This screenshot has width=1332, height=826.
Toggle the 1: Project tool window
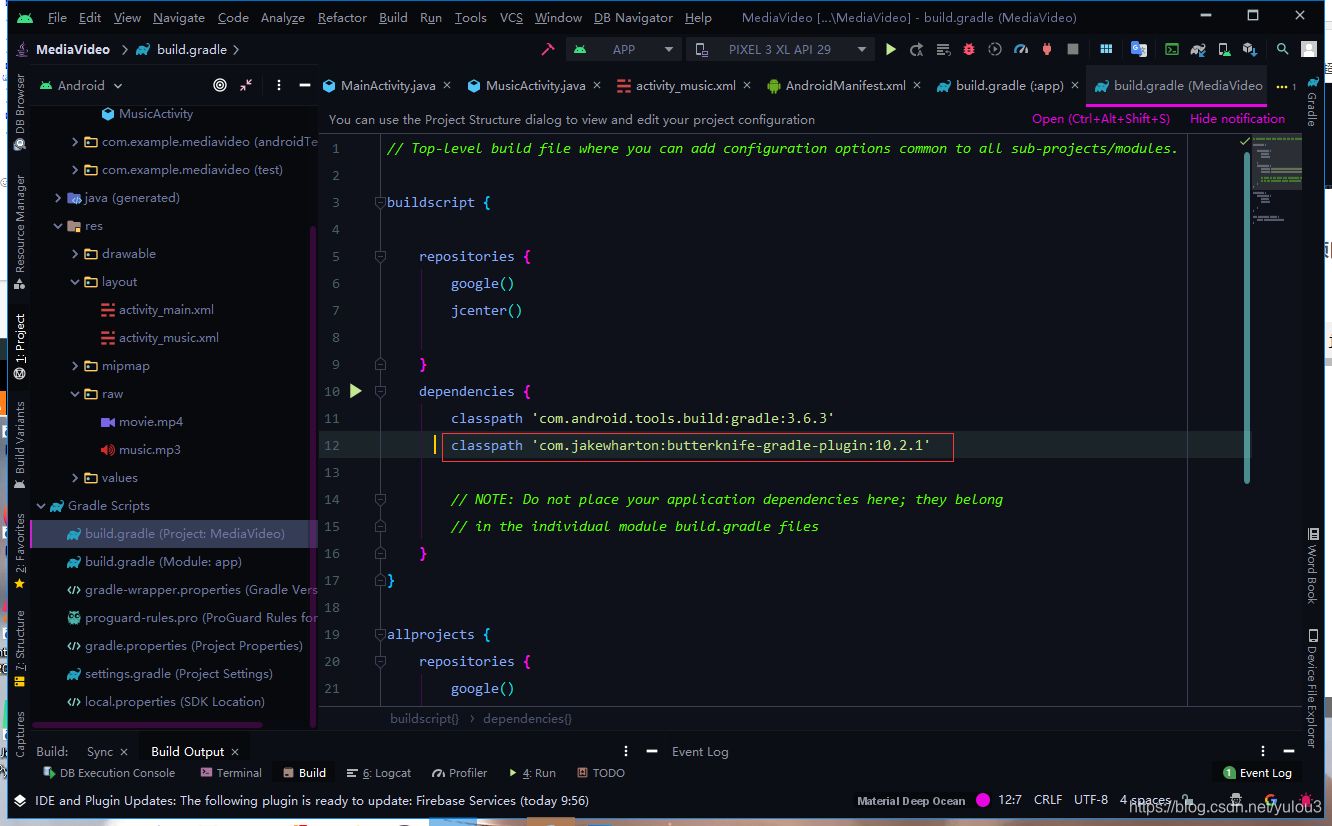click(x=20, y=347)
